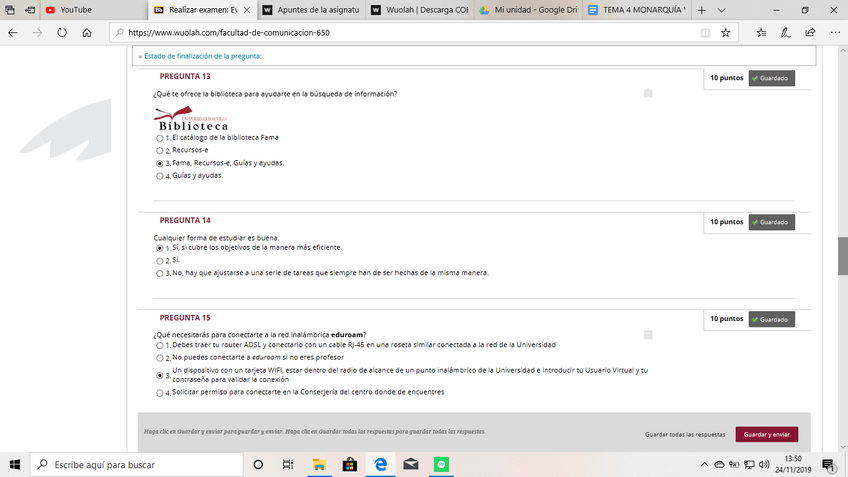Open volume control in system tray
This screenshot has height=477, width=848.
point(764,465)
